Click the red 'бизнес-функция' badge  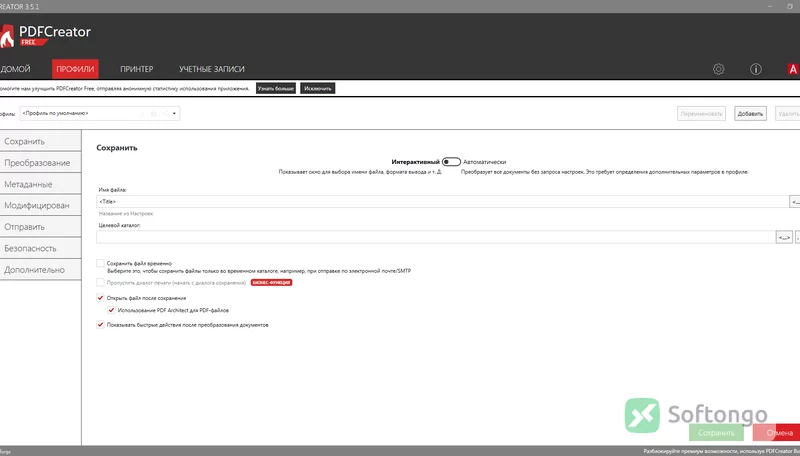coord(271,282)
